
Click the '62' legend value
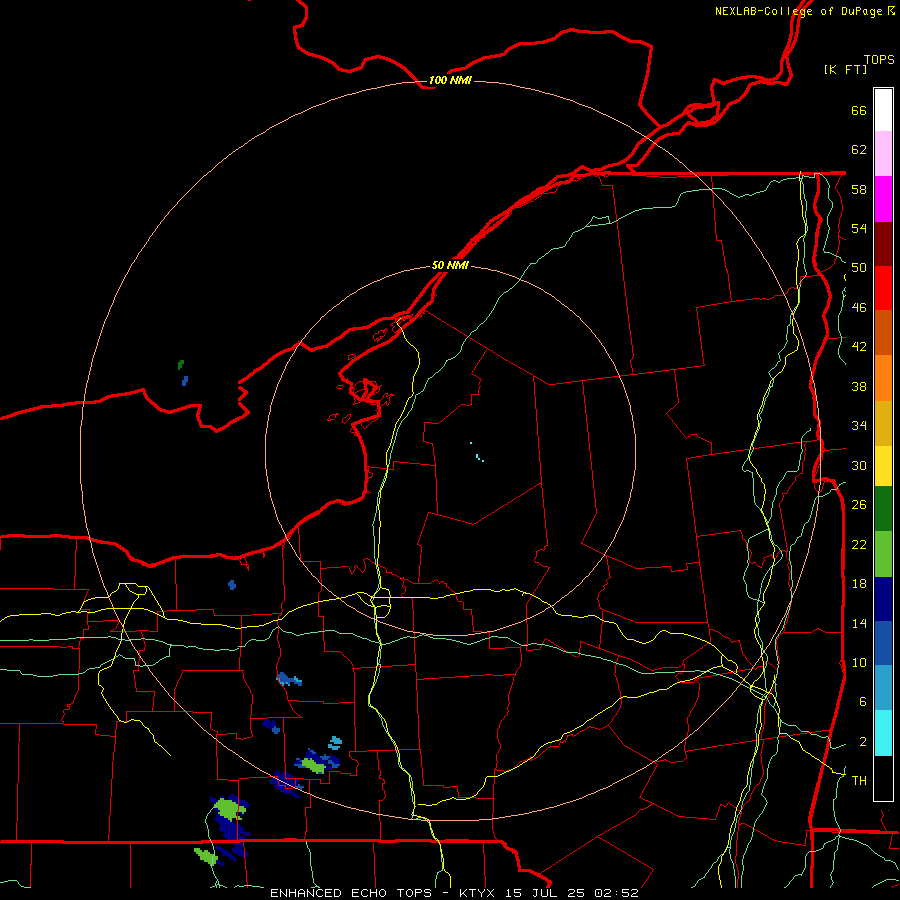(x=859, y=150)
